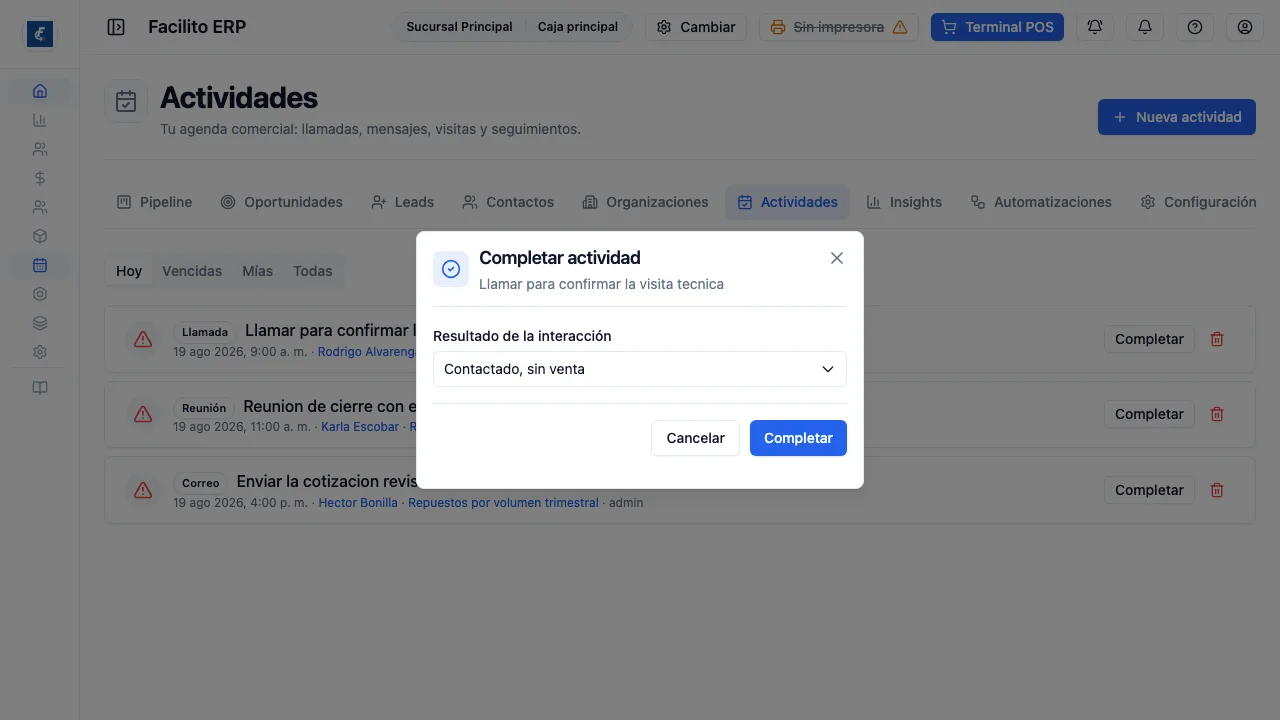Close the Completar actividad dialog
The height and width of the screenshot is (720, 1280).
[x=837, y=258]
